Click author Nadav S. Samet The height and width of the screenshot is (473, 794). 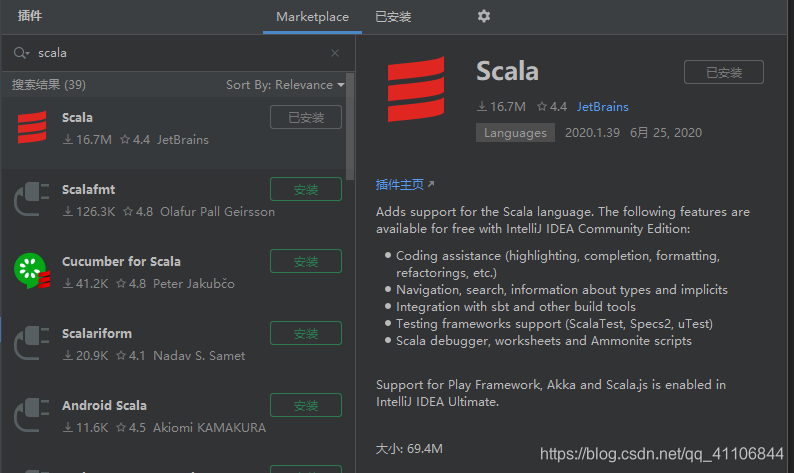tap(199, 356)
